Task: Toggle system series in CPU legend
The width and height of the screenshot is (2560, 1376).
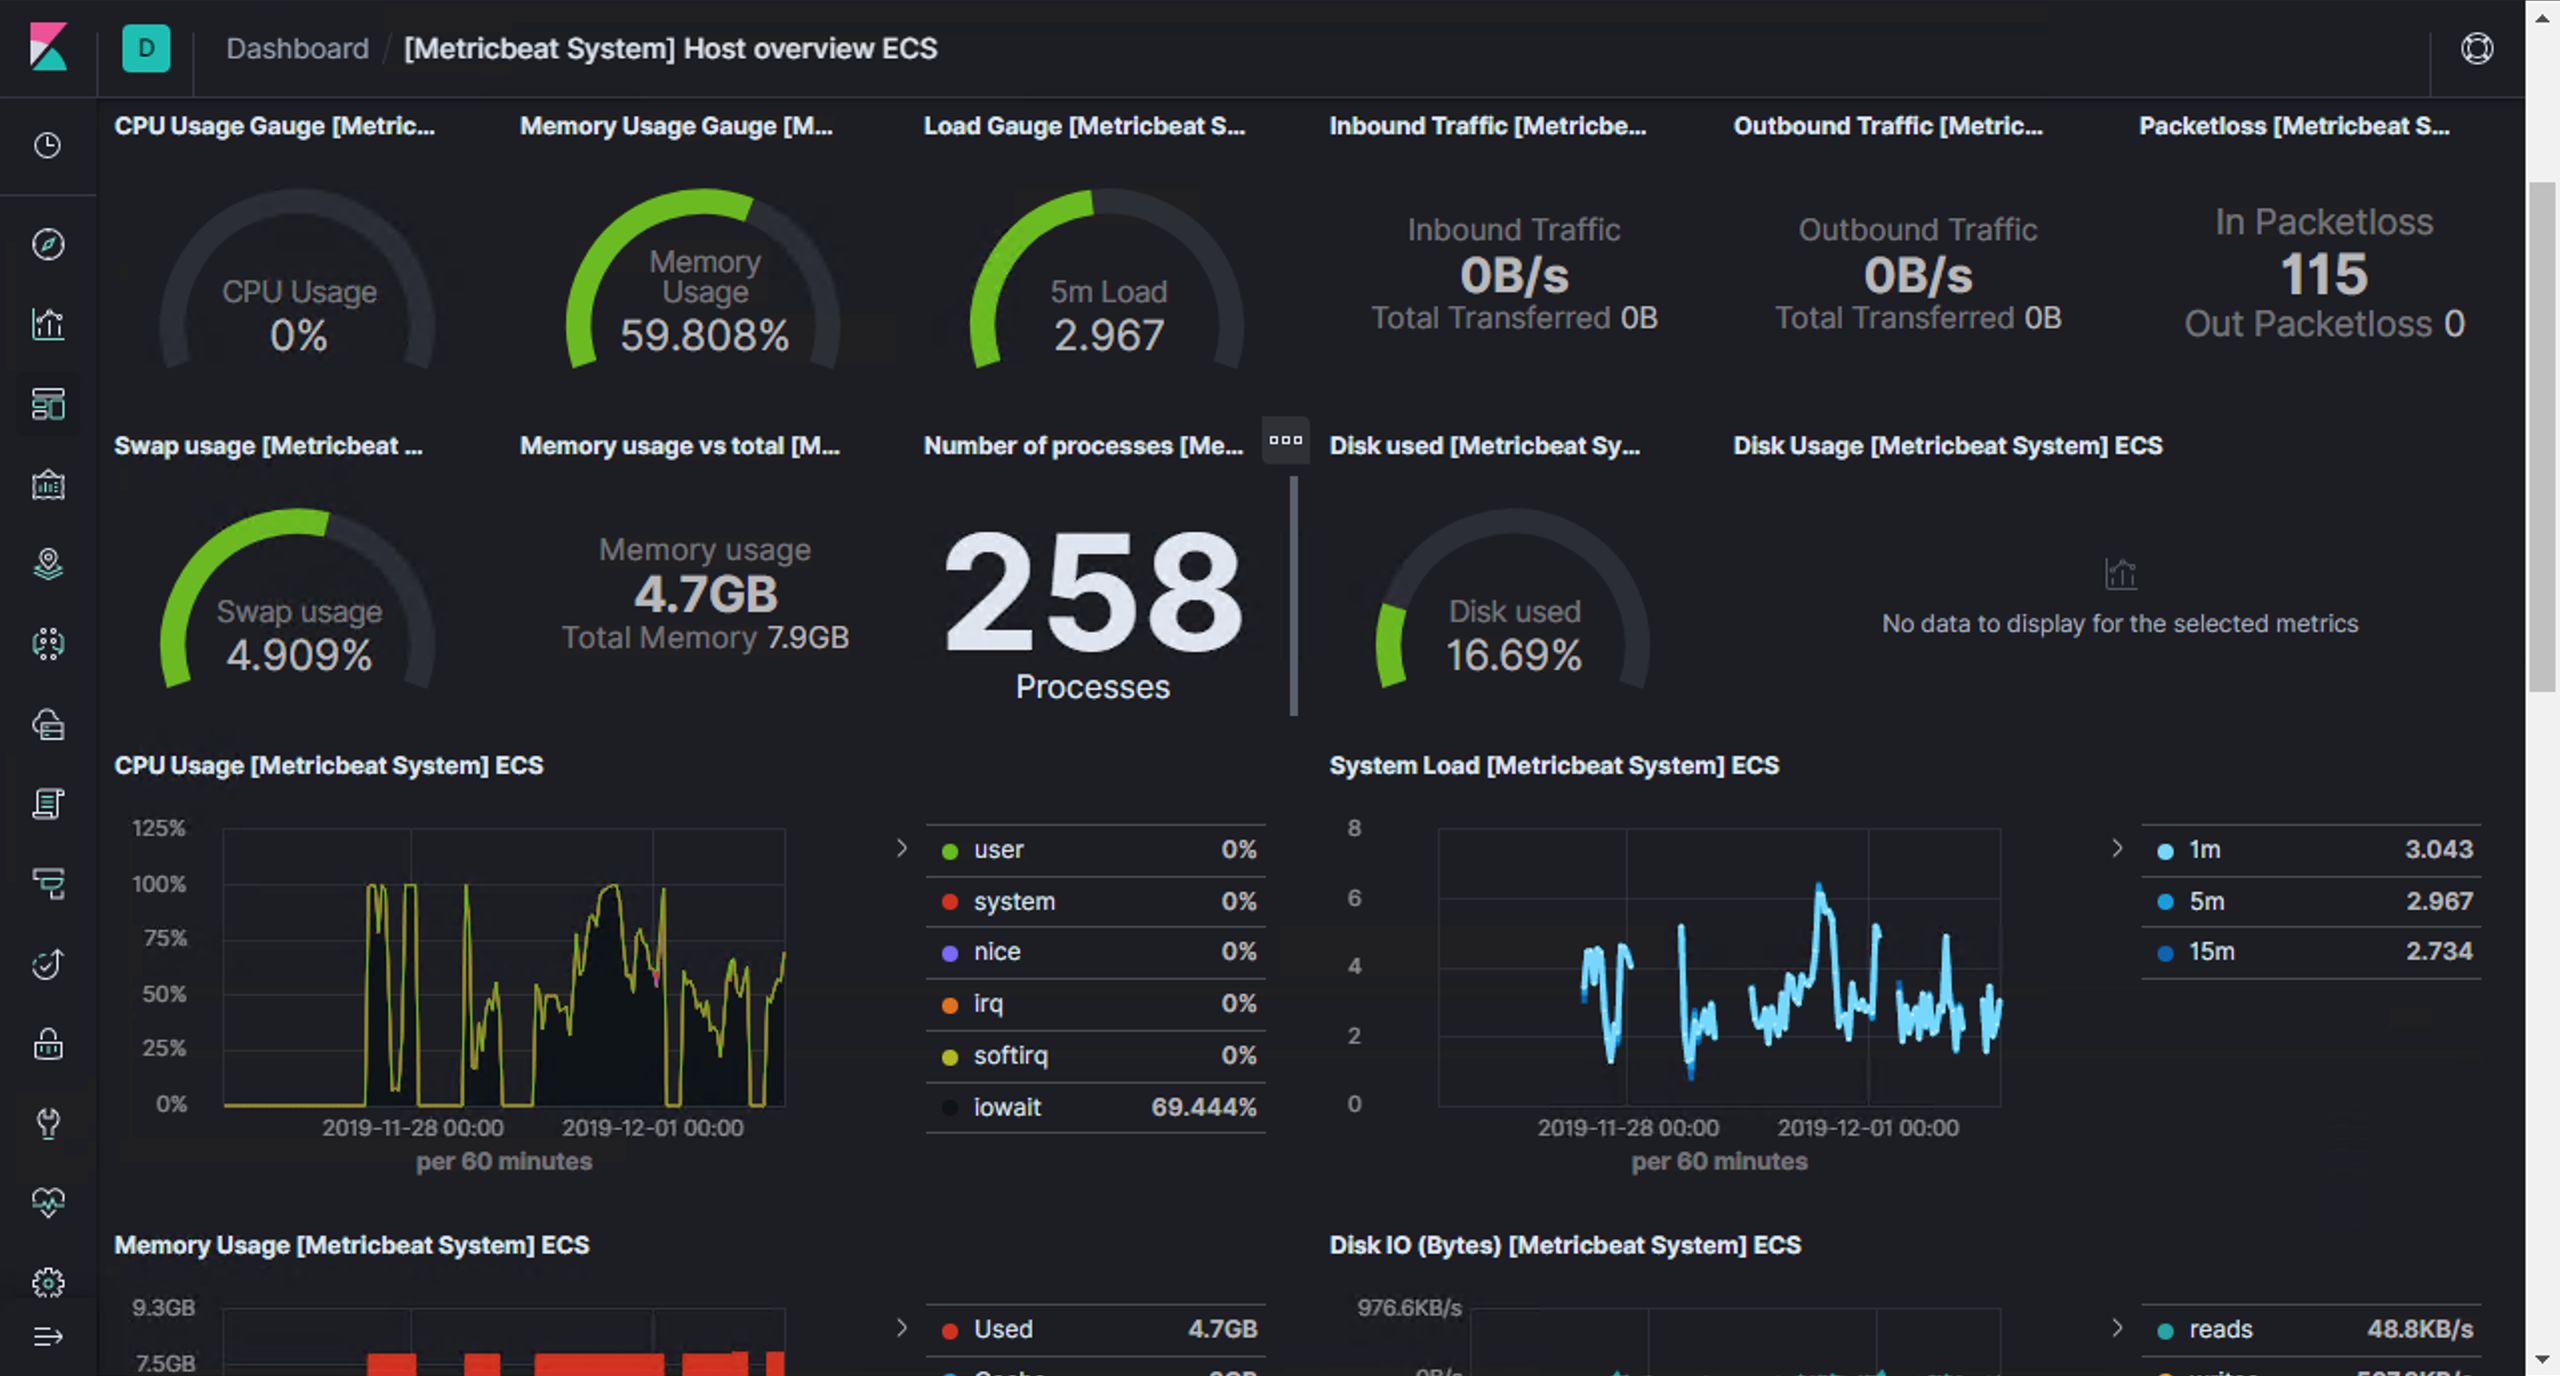Action: (1096, 902)
